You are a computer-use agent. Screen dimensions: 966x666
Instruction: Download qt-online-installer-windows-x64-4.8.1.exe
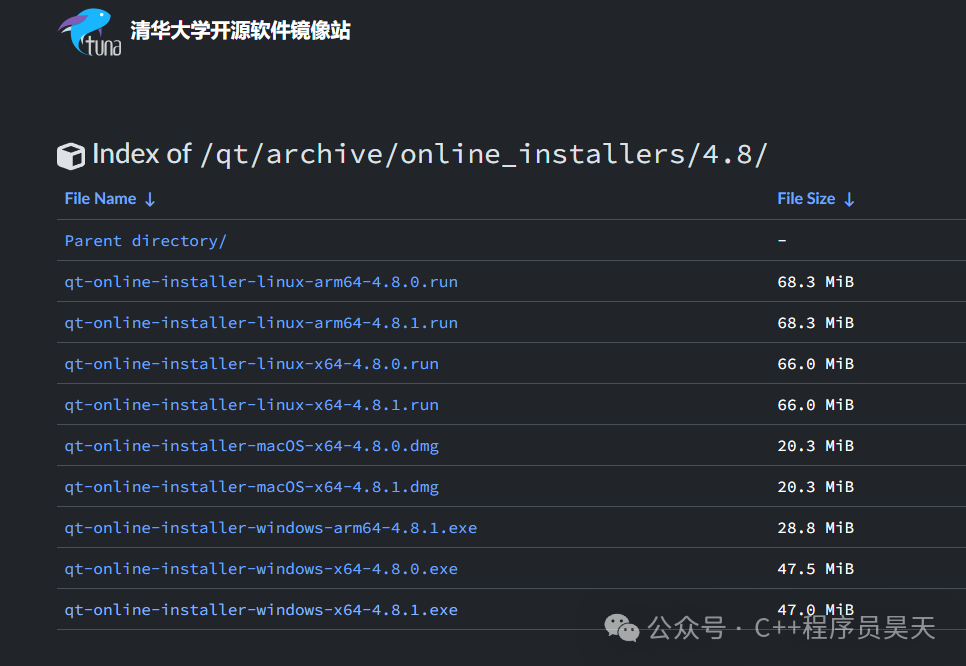point(261,609)
